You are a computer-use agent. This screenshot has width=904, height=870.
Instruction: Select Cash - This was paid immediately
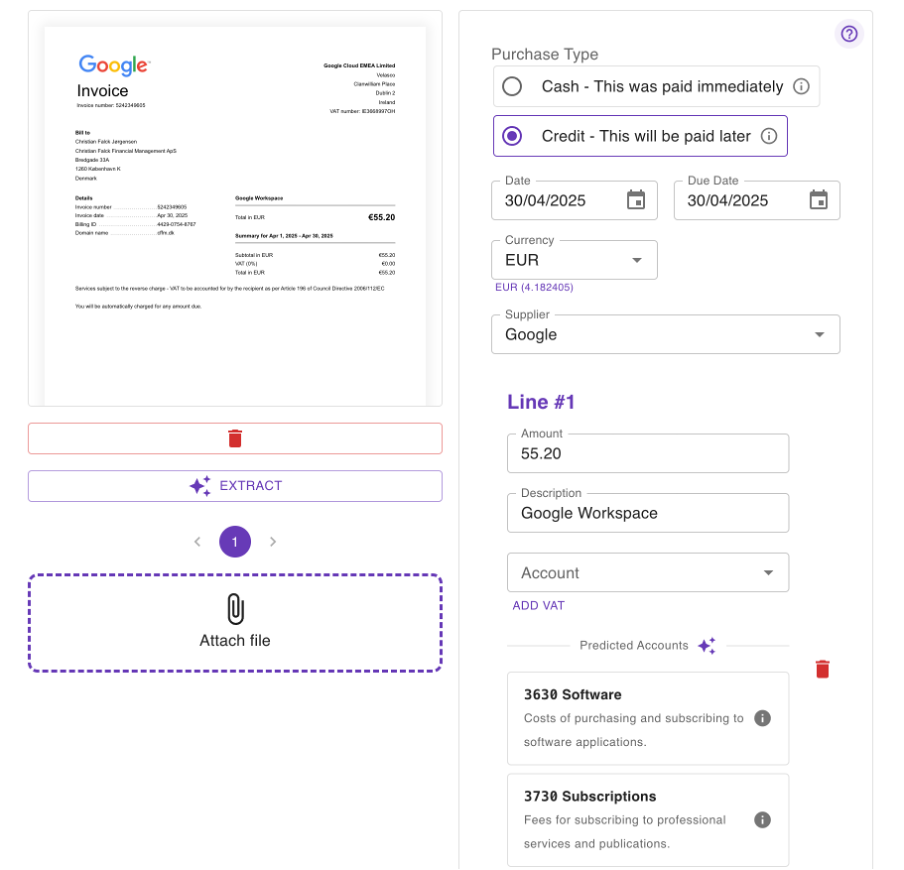coord(512,87)
